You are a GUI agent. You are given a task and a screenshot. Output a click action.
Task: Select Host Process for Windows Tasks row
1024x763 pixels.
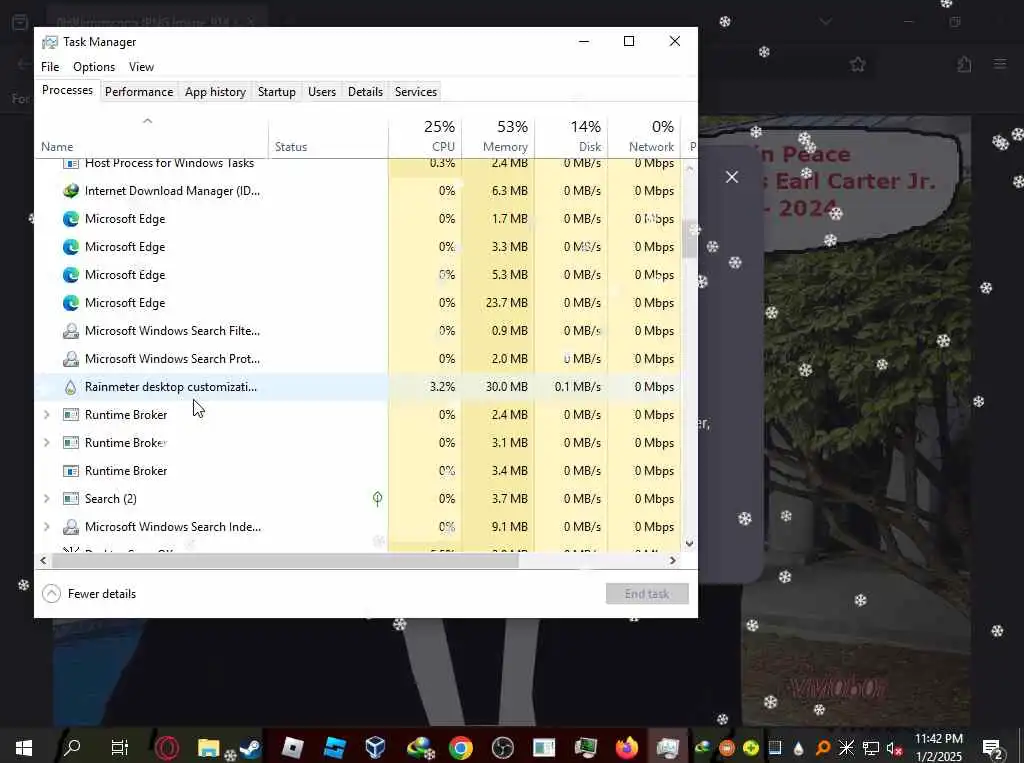(358, 167)
